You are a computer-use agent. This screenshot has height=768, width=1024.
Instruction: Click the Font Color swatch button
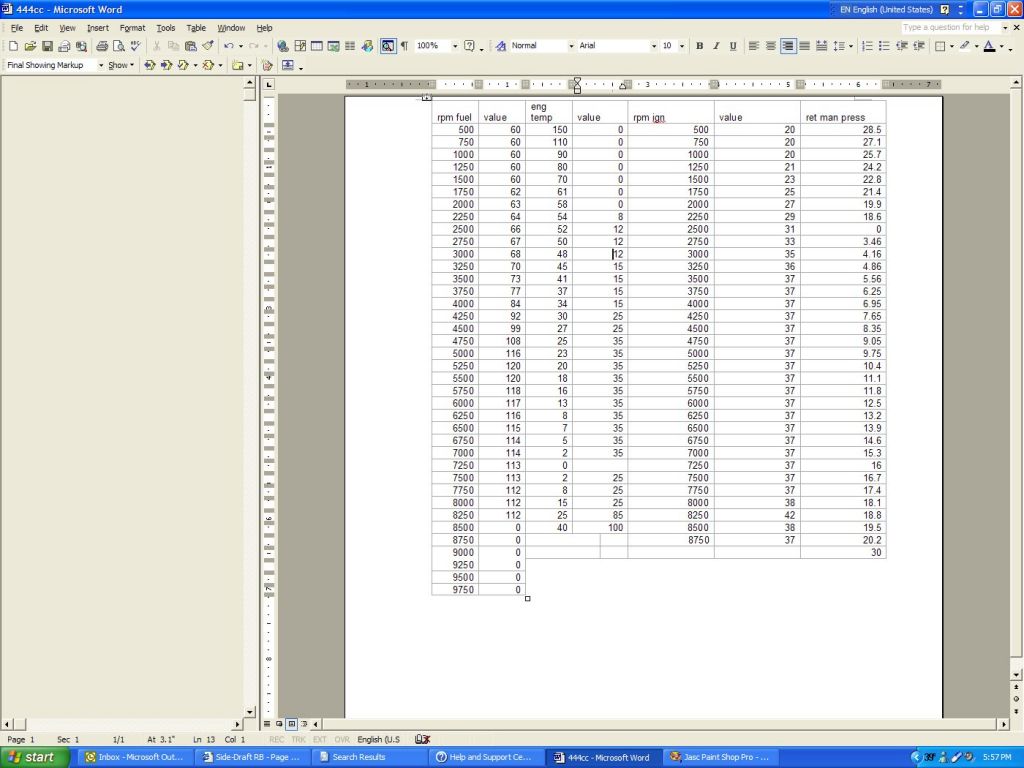[x=989, y=46]
